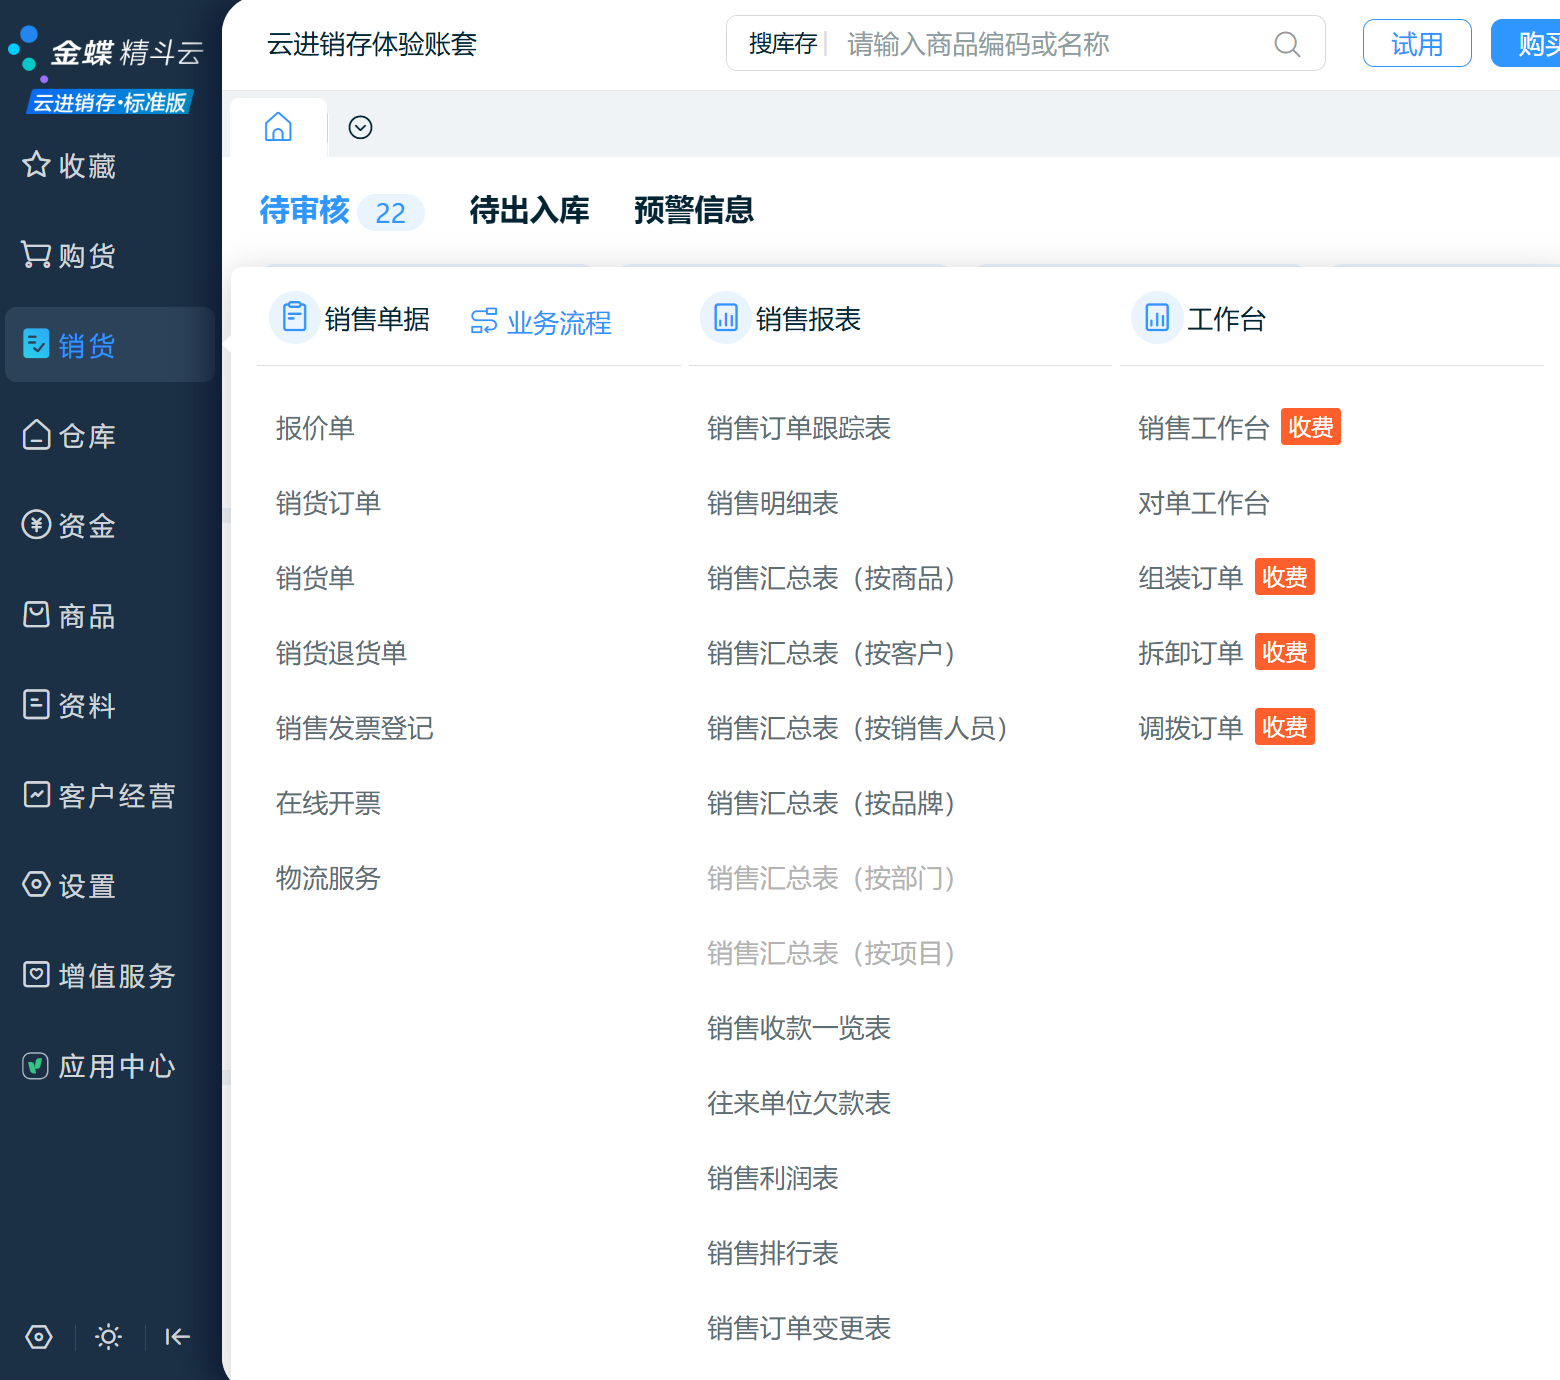This screenshot has width=1560, height=1380.
Task: Open the 业务流程 business flow link
Action: pyautogui.click(x=541, y=322)
